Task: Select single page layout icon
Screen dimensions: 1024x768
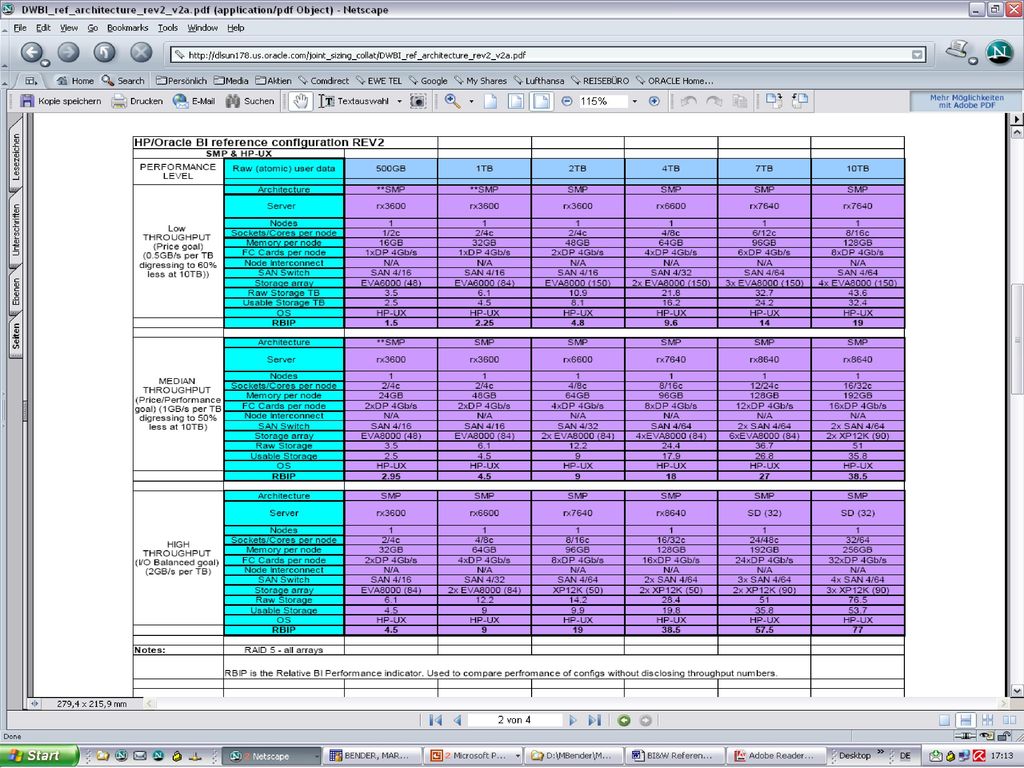Action: coord(944,720)
